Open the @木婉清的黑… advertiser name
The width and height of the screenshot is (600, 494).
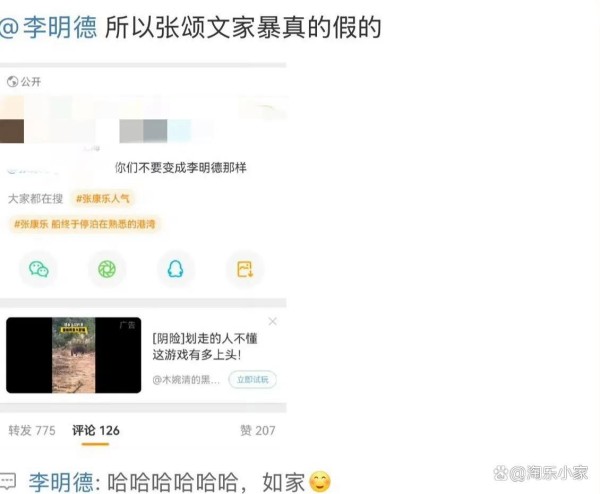coord(186,380)
